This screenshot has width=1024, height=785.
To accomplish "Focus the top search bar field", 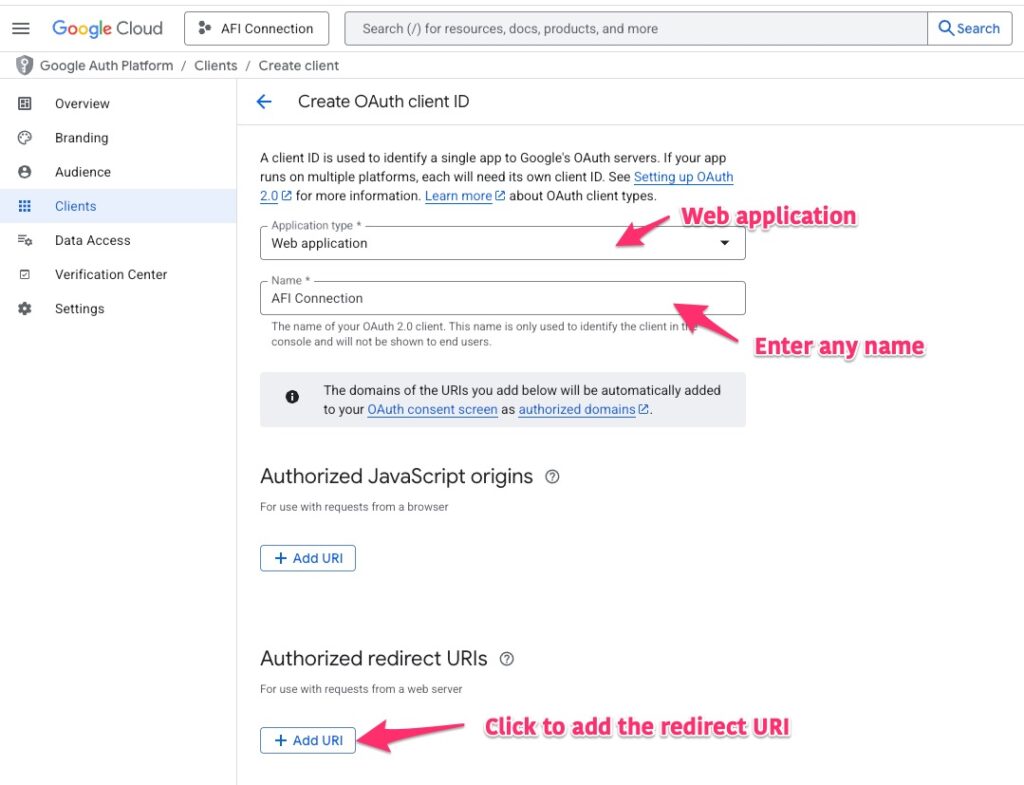I will [636, 28].
